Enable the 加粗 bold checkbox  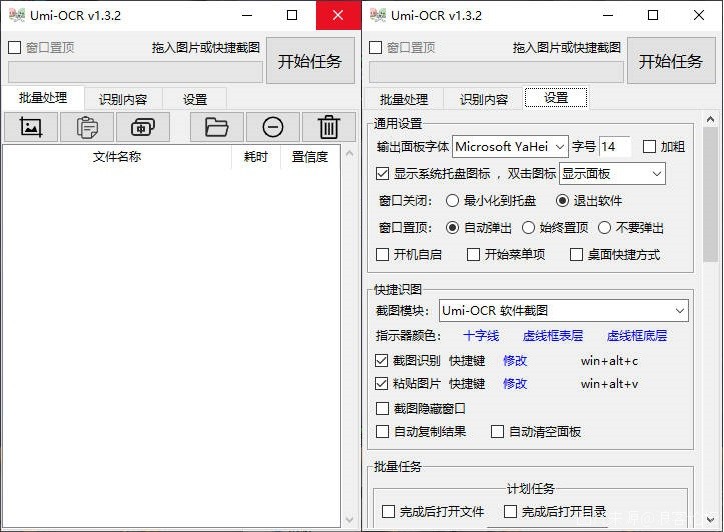pyautogui.click(x=649, y=147)
